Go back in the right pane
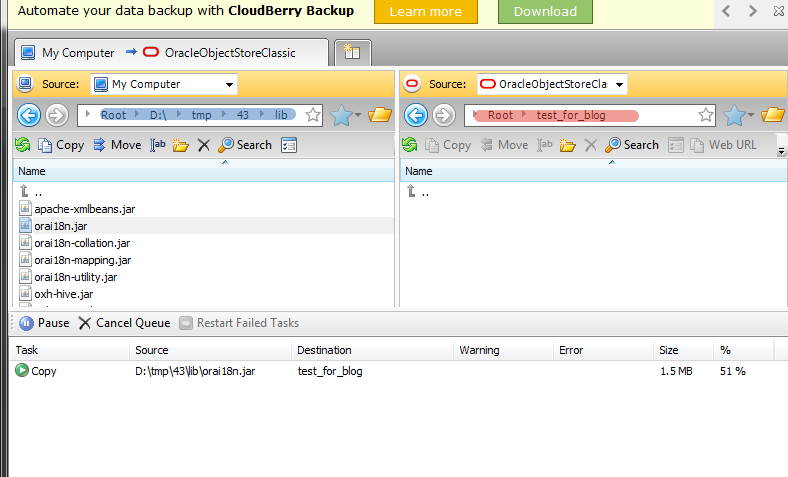Screen dimensions: 788x477 416,115
